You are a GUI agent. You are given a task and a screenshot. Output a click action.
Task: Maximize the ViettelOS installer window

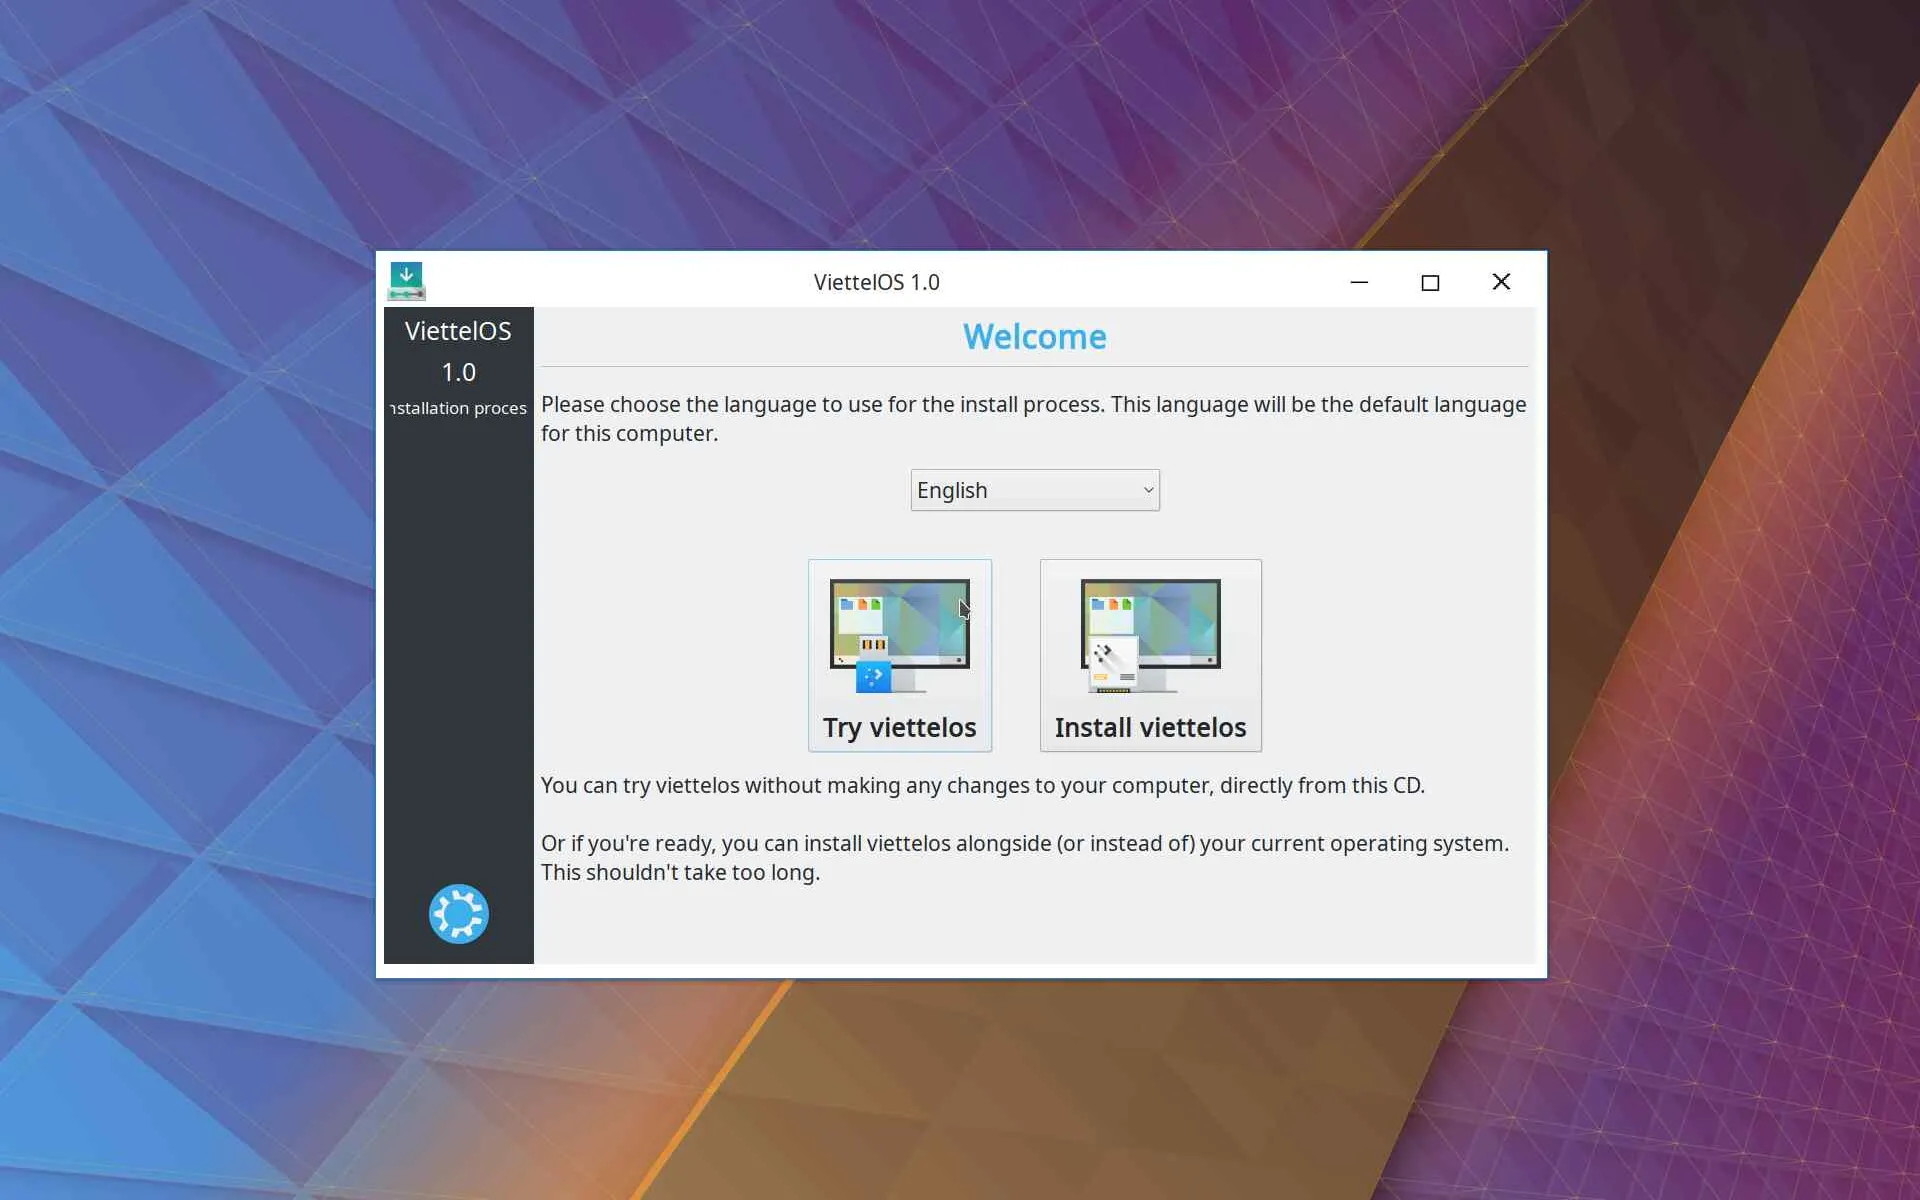click(1429, 282)
